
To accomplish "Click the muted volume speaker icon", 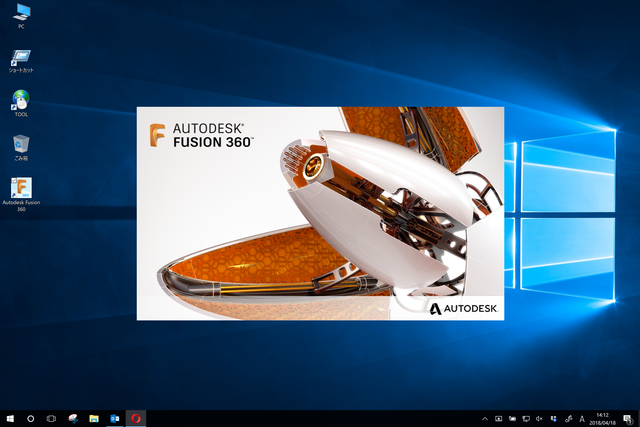I will click(539, 419).
